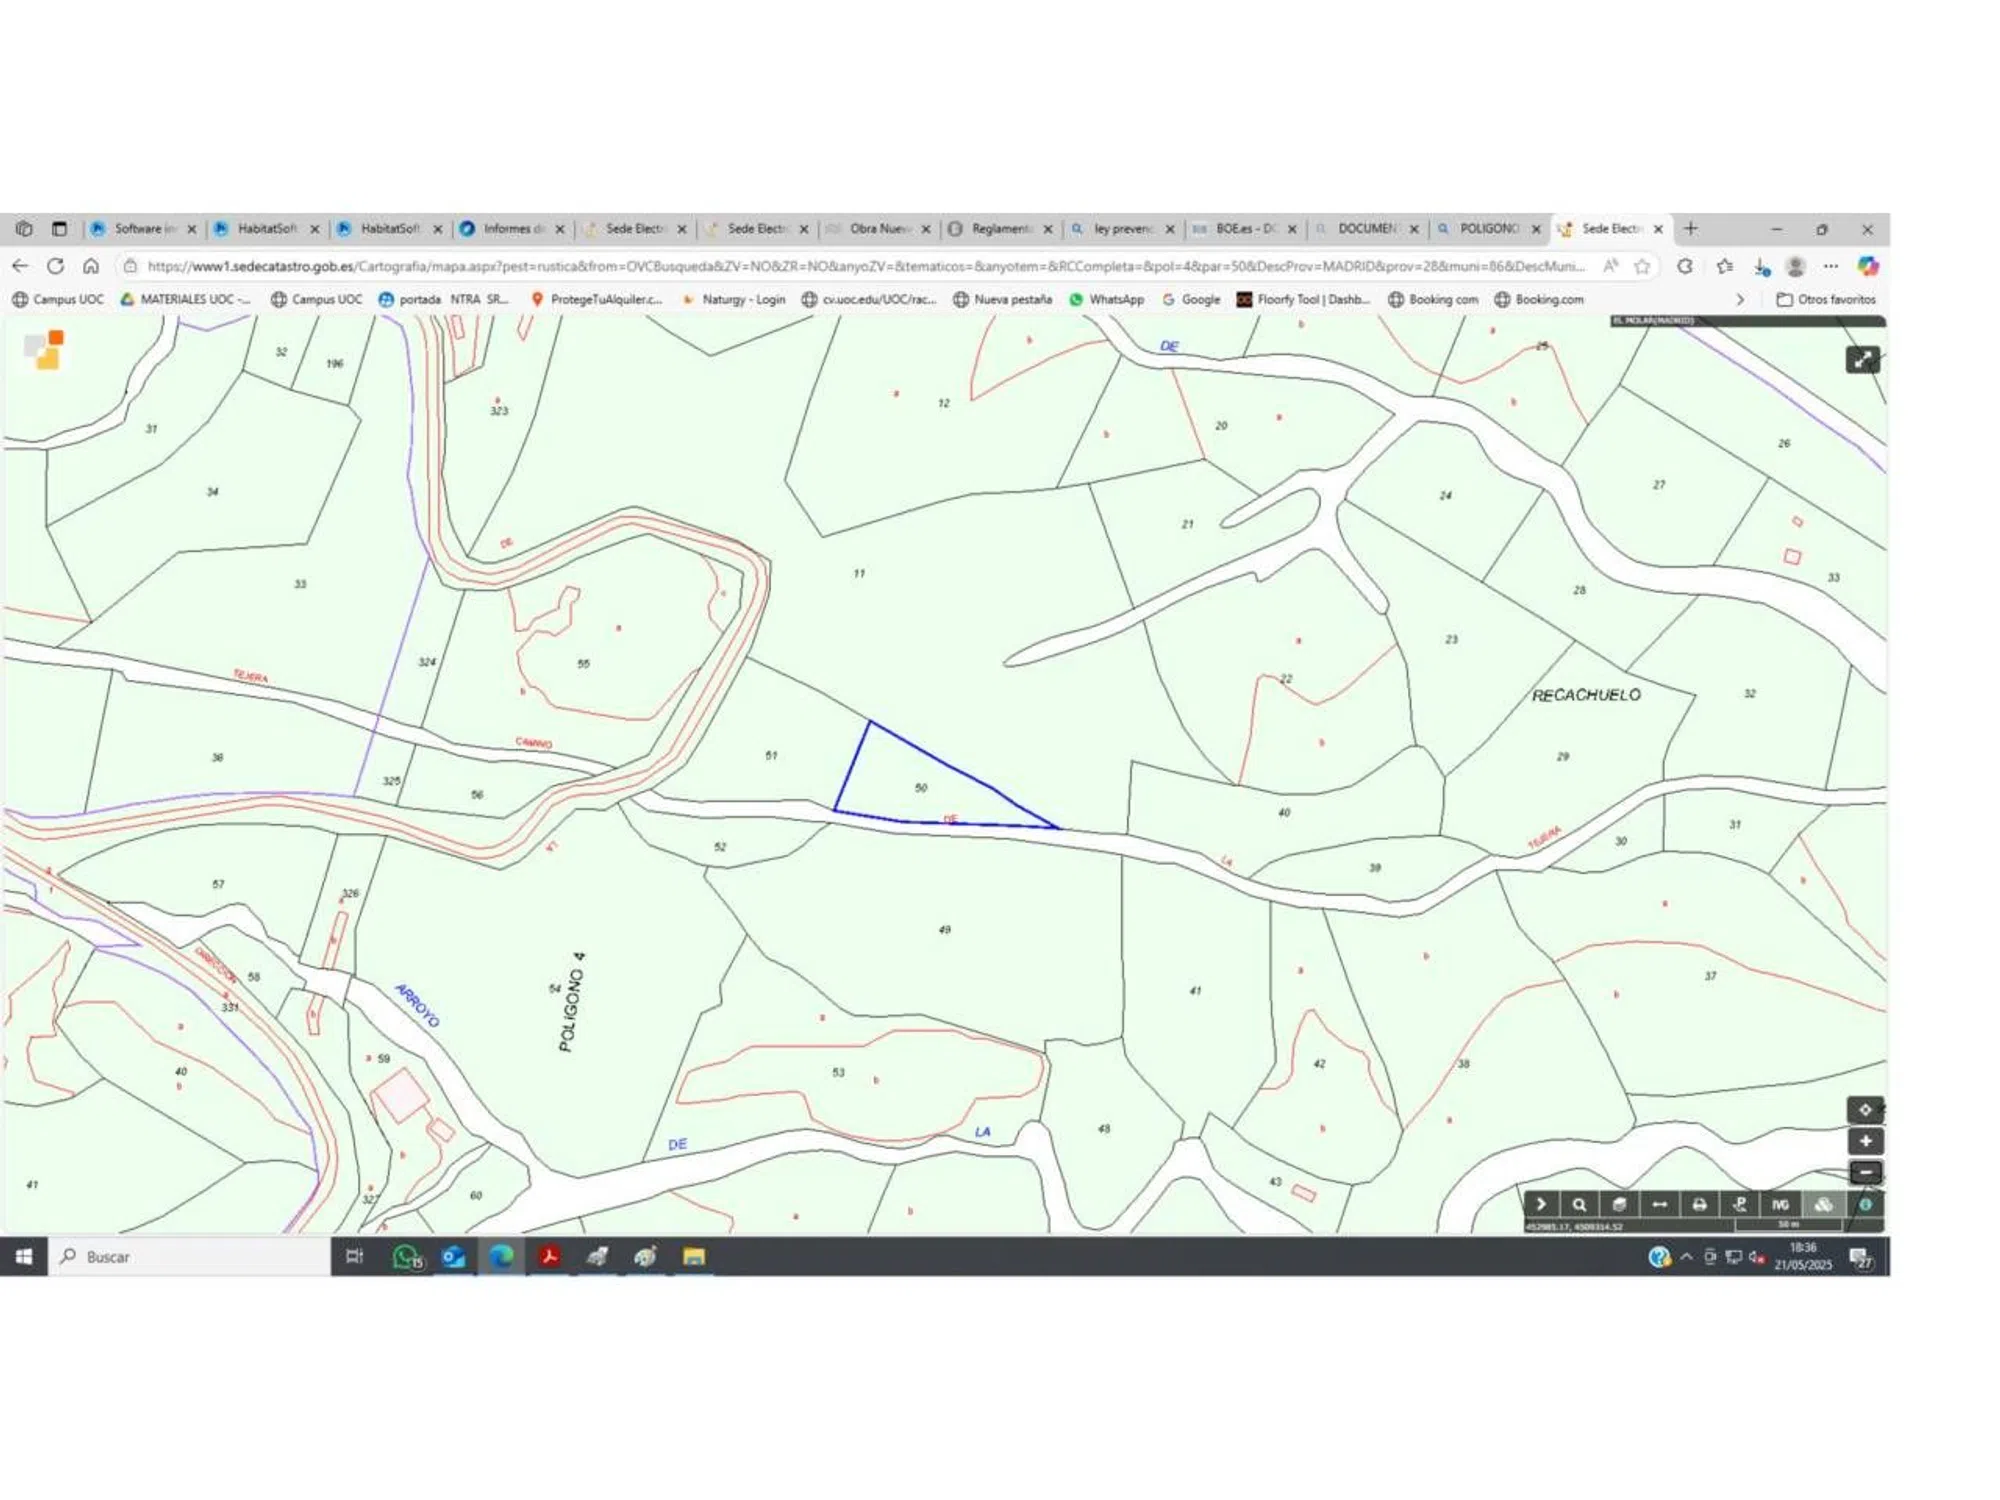Toggle the highlighted overlay layers button
This screenshot has height=1500, width=2000.
click(x=1823, y=1205)
